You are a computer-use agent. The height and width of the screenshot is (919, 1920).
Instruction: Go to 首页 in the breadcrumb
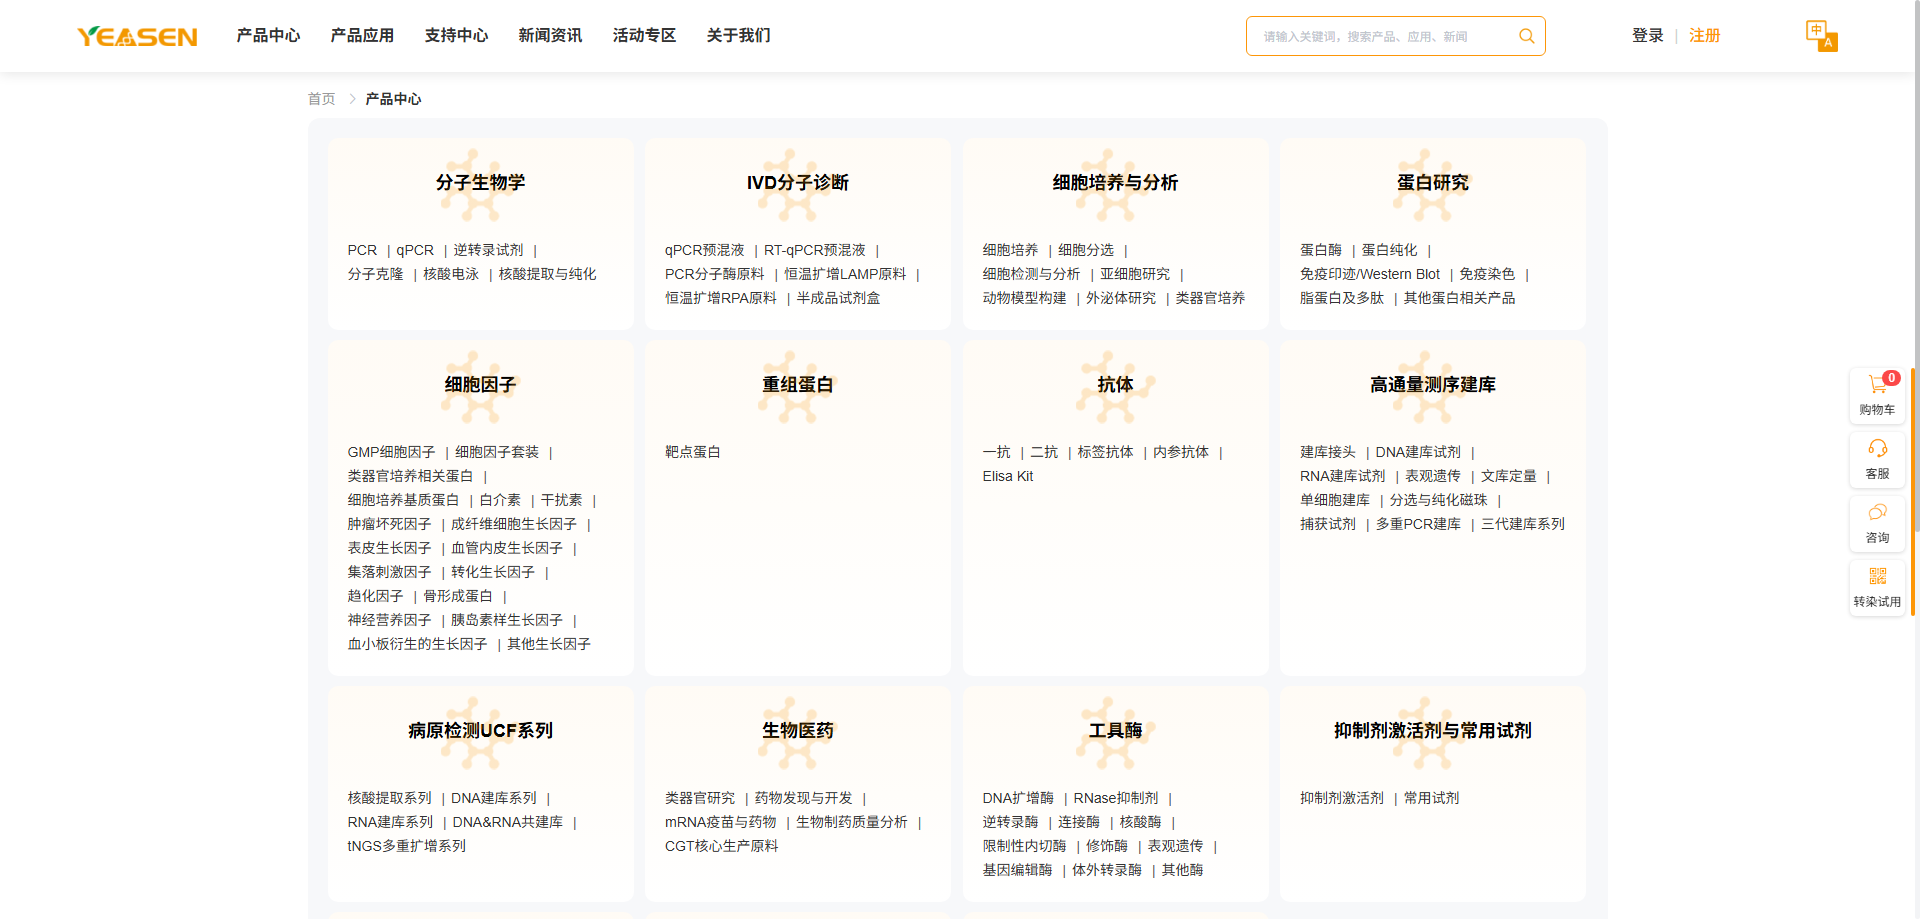coord(321,99)
